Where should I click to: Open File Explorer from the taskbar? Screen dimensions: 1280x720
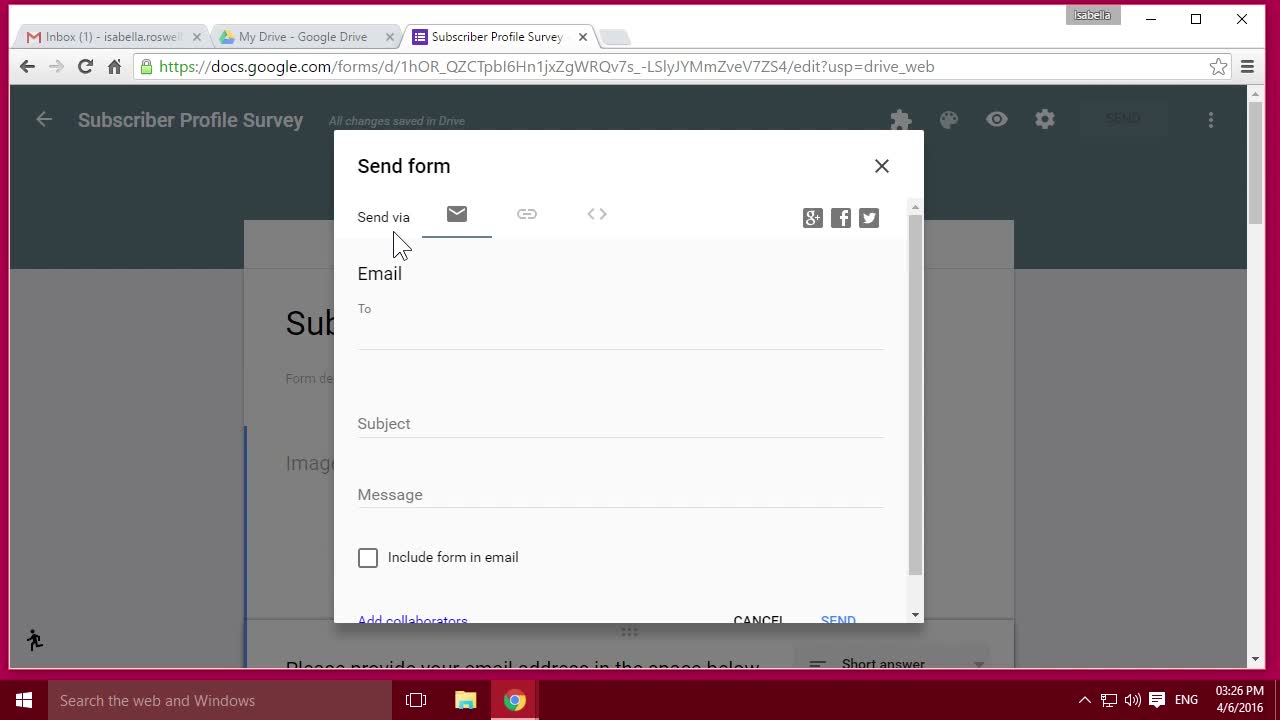tap(465, 700)
